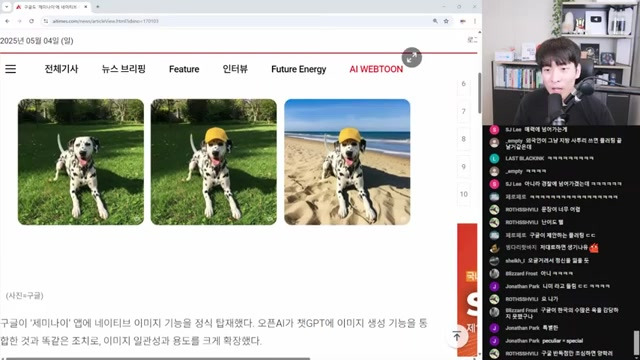640x360 pixels.
Task: Click sheikh_i avatar in chat
Action: (494, 260)
